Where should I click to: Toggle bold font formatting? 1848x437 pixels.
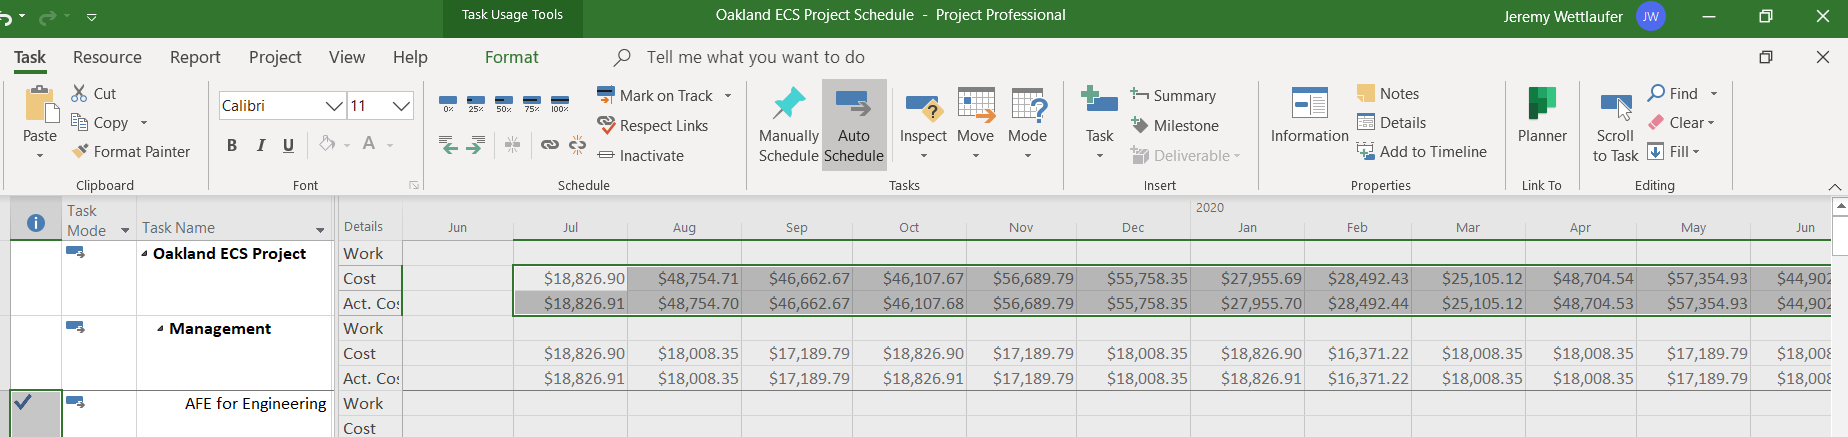coord(232,145)
